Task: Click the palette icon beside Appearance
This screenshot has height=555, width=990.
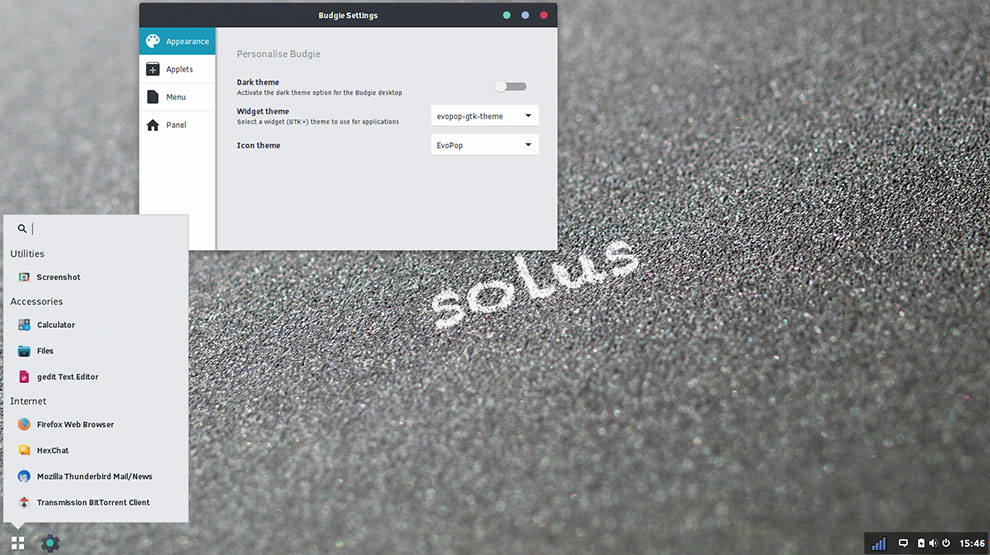Action: coord(153,41)
